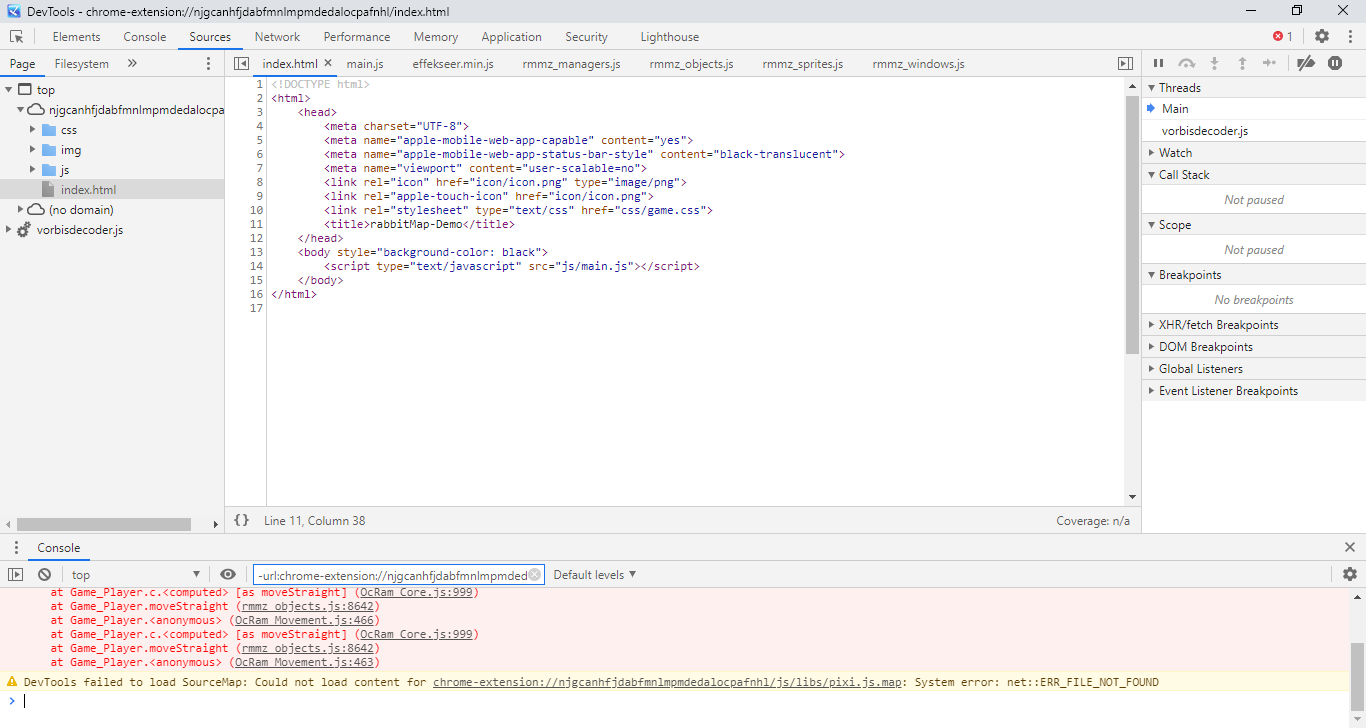Step into next function call
Screen dimensions: 1366x728
pos(1215,64)
